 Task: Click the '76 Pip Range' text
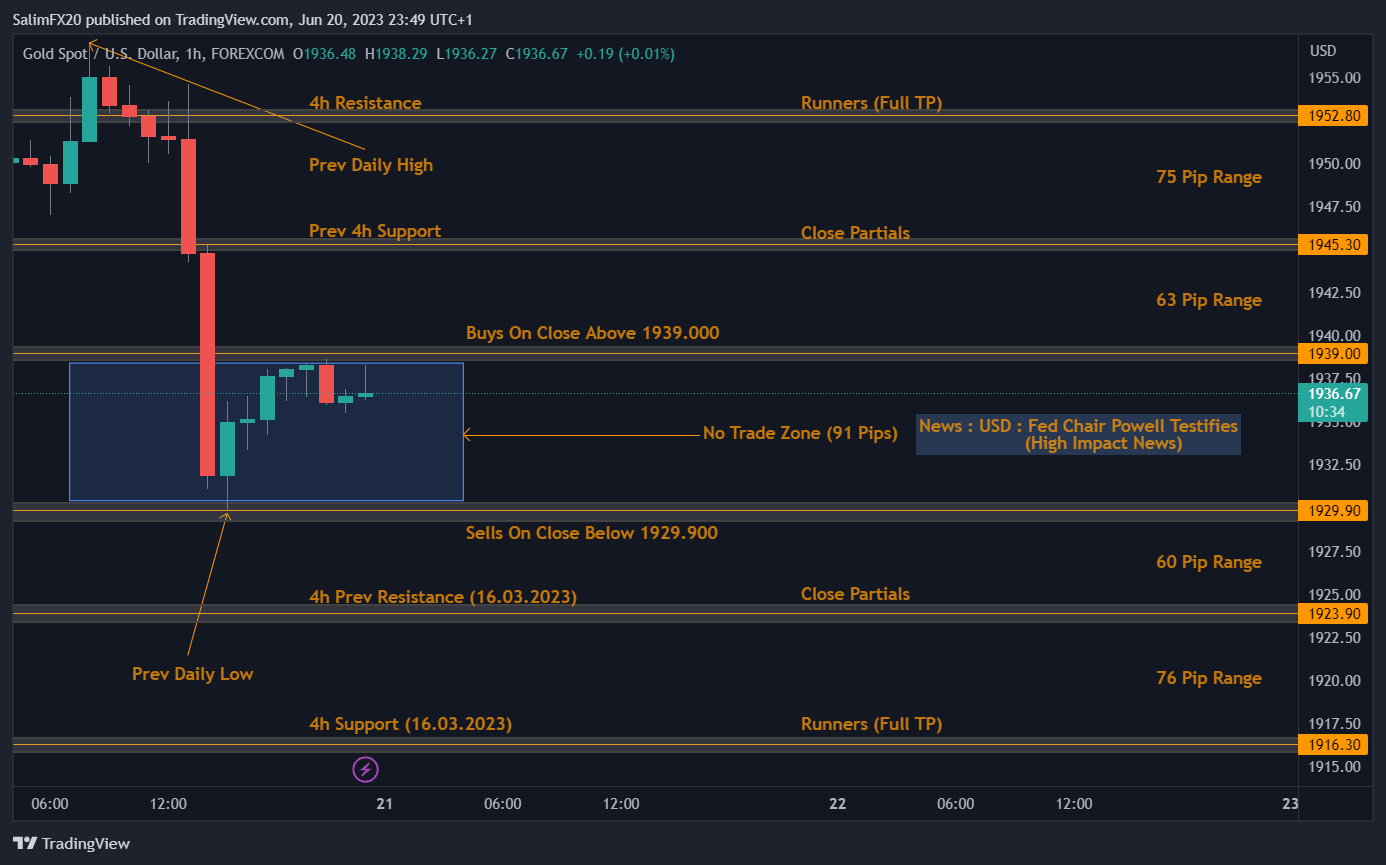[1209, 678]
